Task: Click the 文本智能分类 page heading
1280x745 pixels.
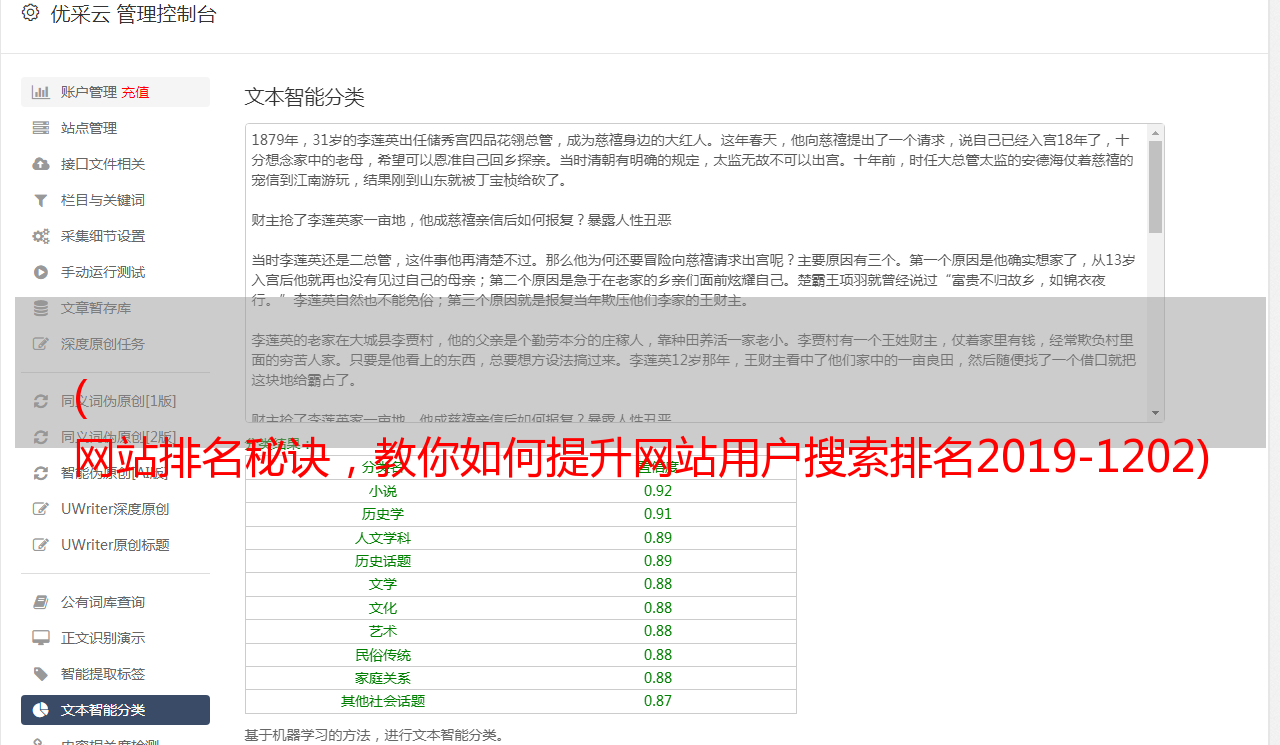Action: pos(305,97)
